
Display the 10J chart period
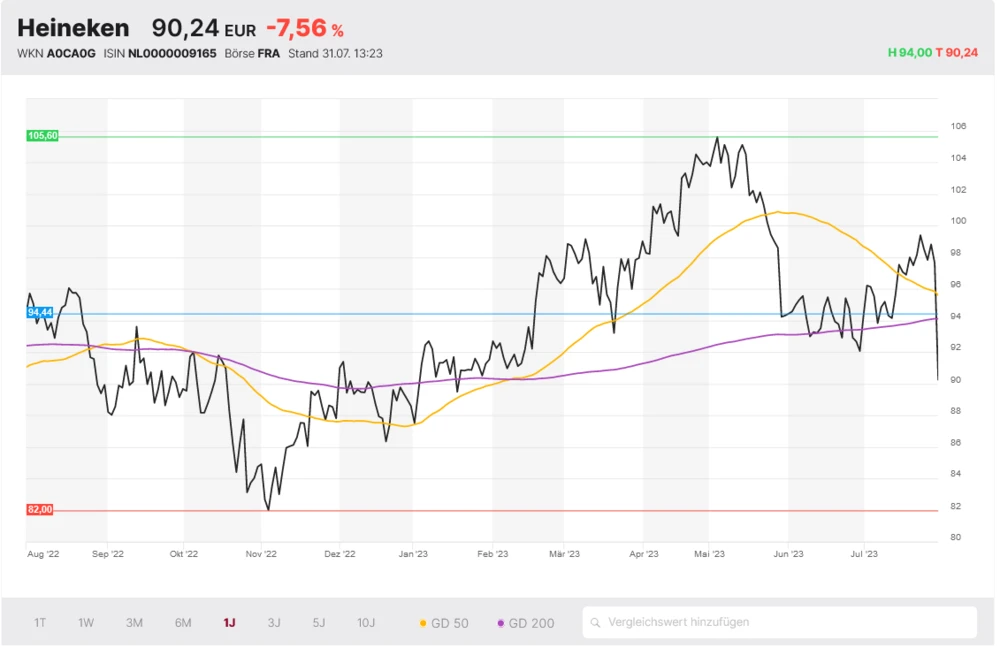click(x=366, y=623)
